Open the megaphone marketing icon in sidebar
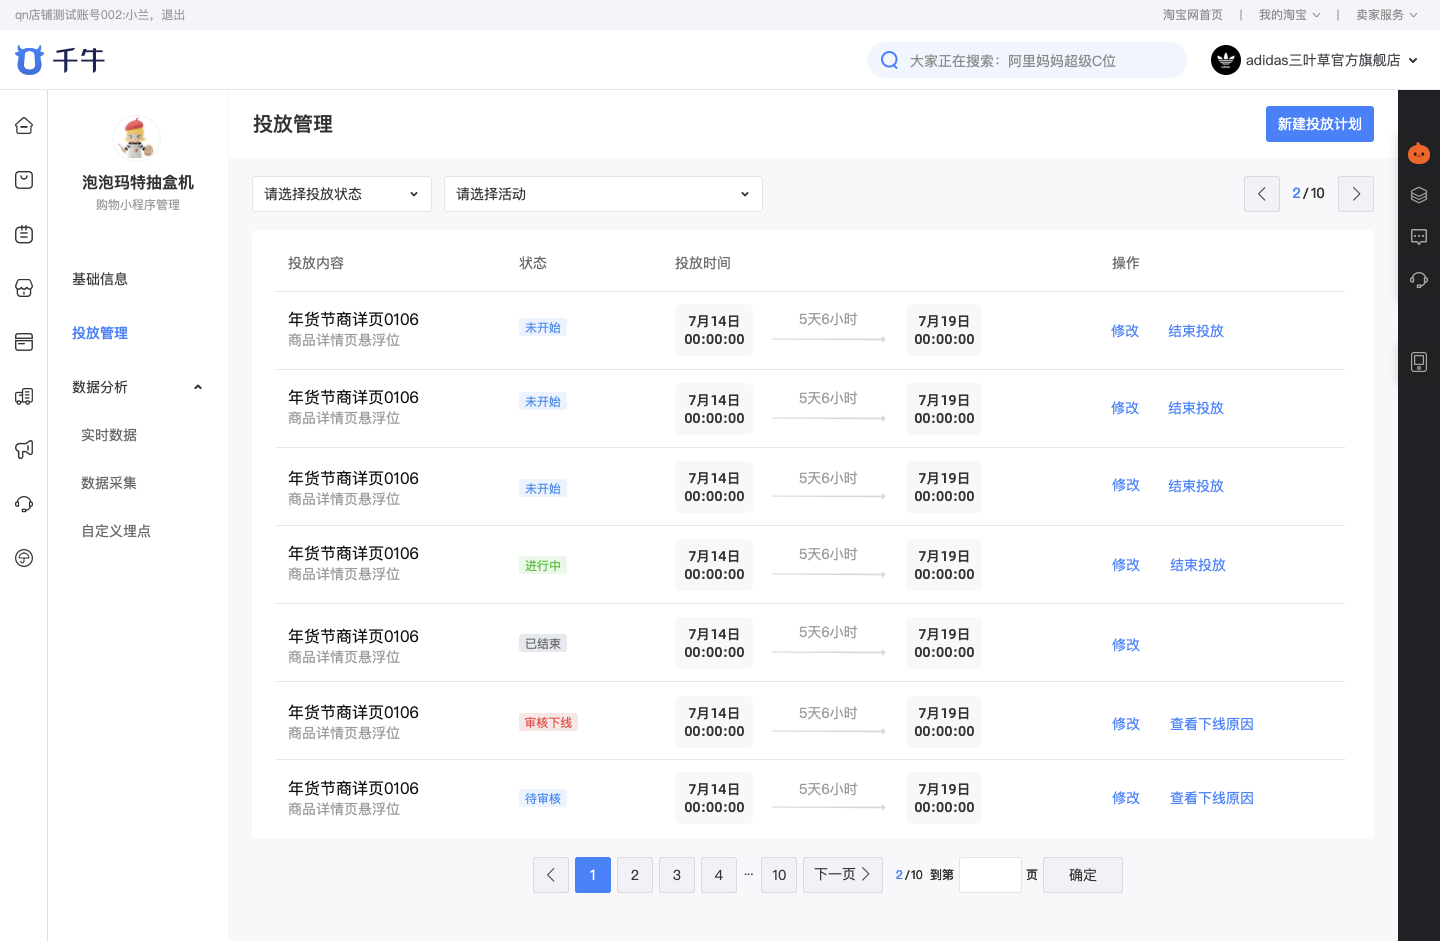Viewport: 1440px width, 941px height. (x=24, y=450)
